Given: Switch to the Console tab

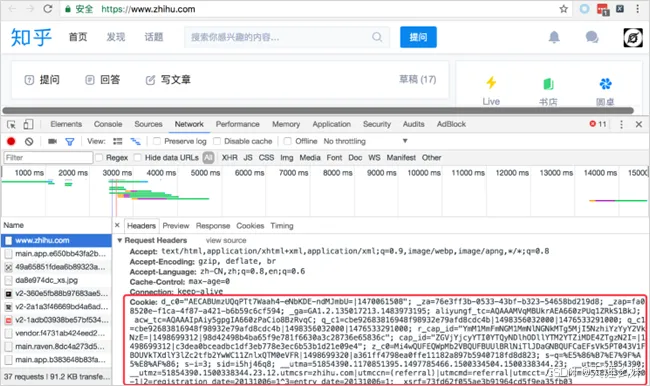Looking at the screenshot, I should 108,124.
